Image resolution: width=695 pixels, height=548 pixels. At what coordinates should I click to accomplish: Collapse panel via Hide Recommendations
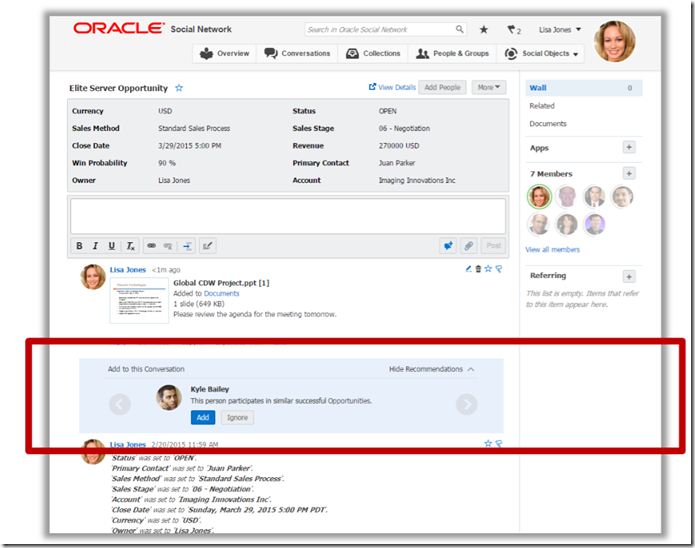click(x=432, y=369)
